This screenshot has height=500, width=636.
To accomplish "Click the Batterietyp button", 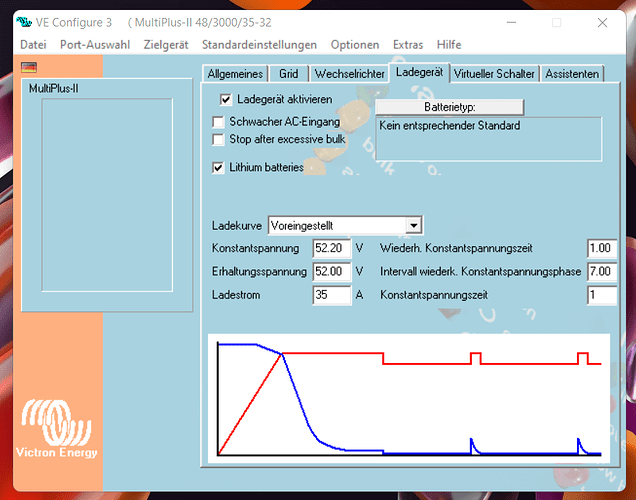I will point(449,107).
